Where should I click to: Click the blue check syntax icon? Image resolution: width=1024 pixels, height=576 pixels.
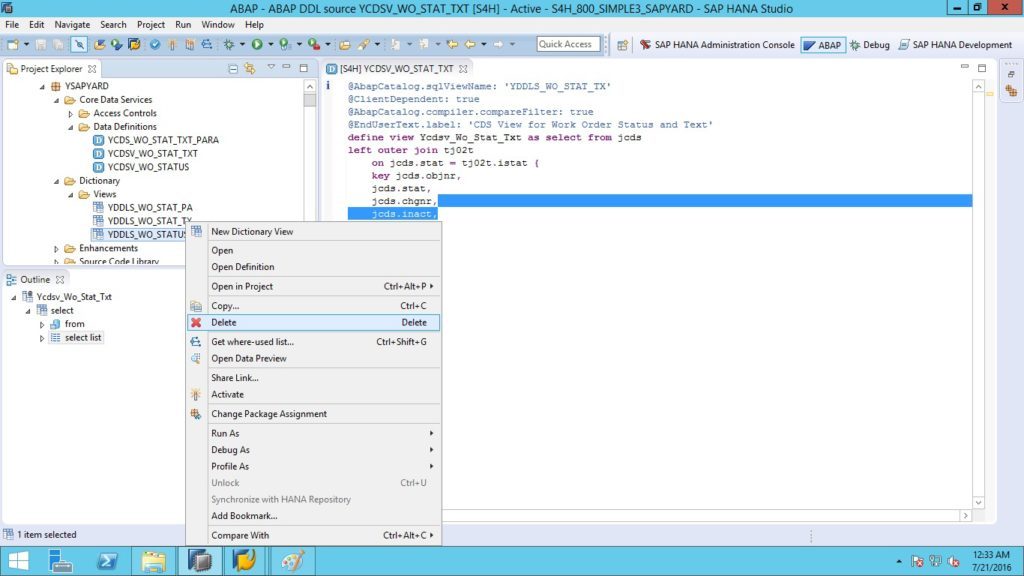click(x=155, y=44)
